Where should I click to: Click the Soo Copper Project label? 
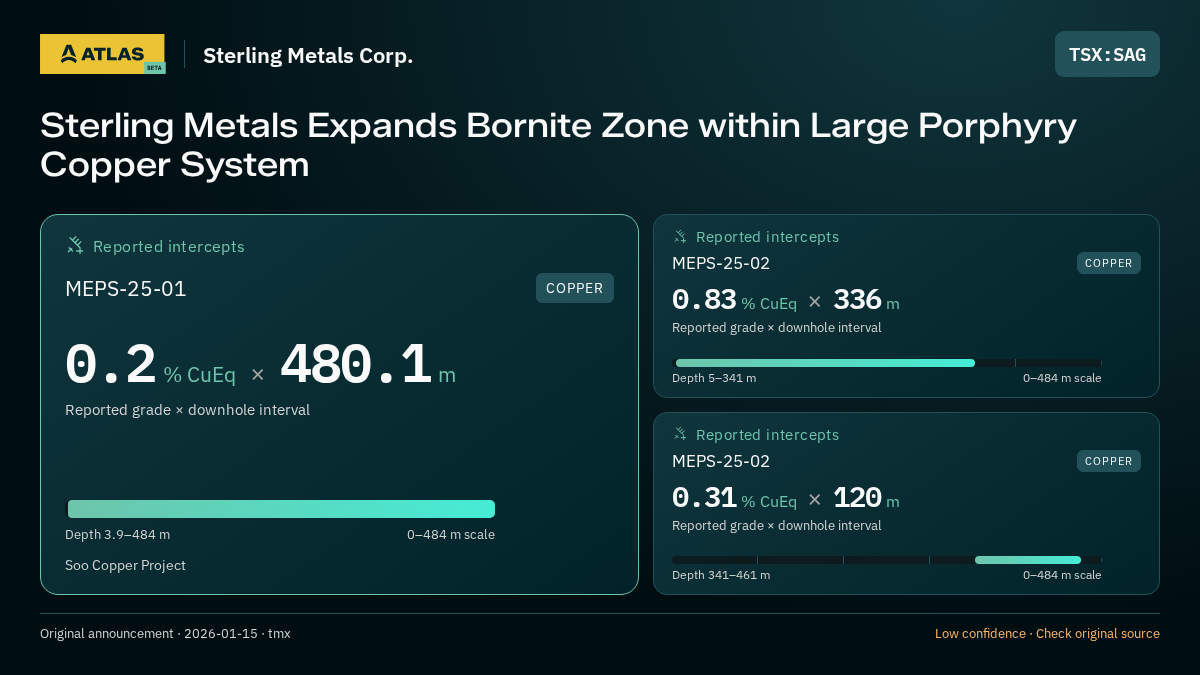[125, 565]
